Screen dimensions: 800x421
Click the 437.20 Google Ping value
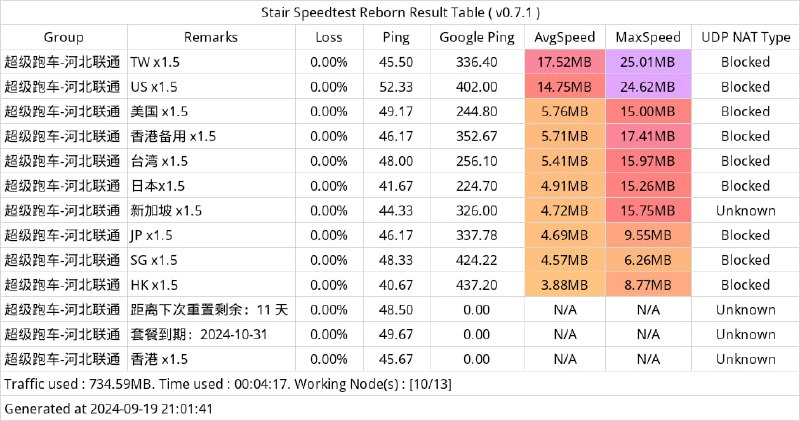(477, 285)
